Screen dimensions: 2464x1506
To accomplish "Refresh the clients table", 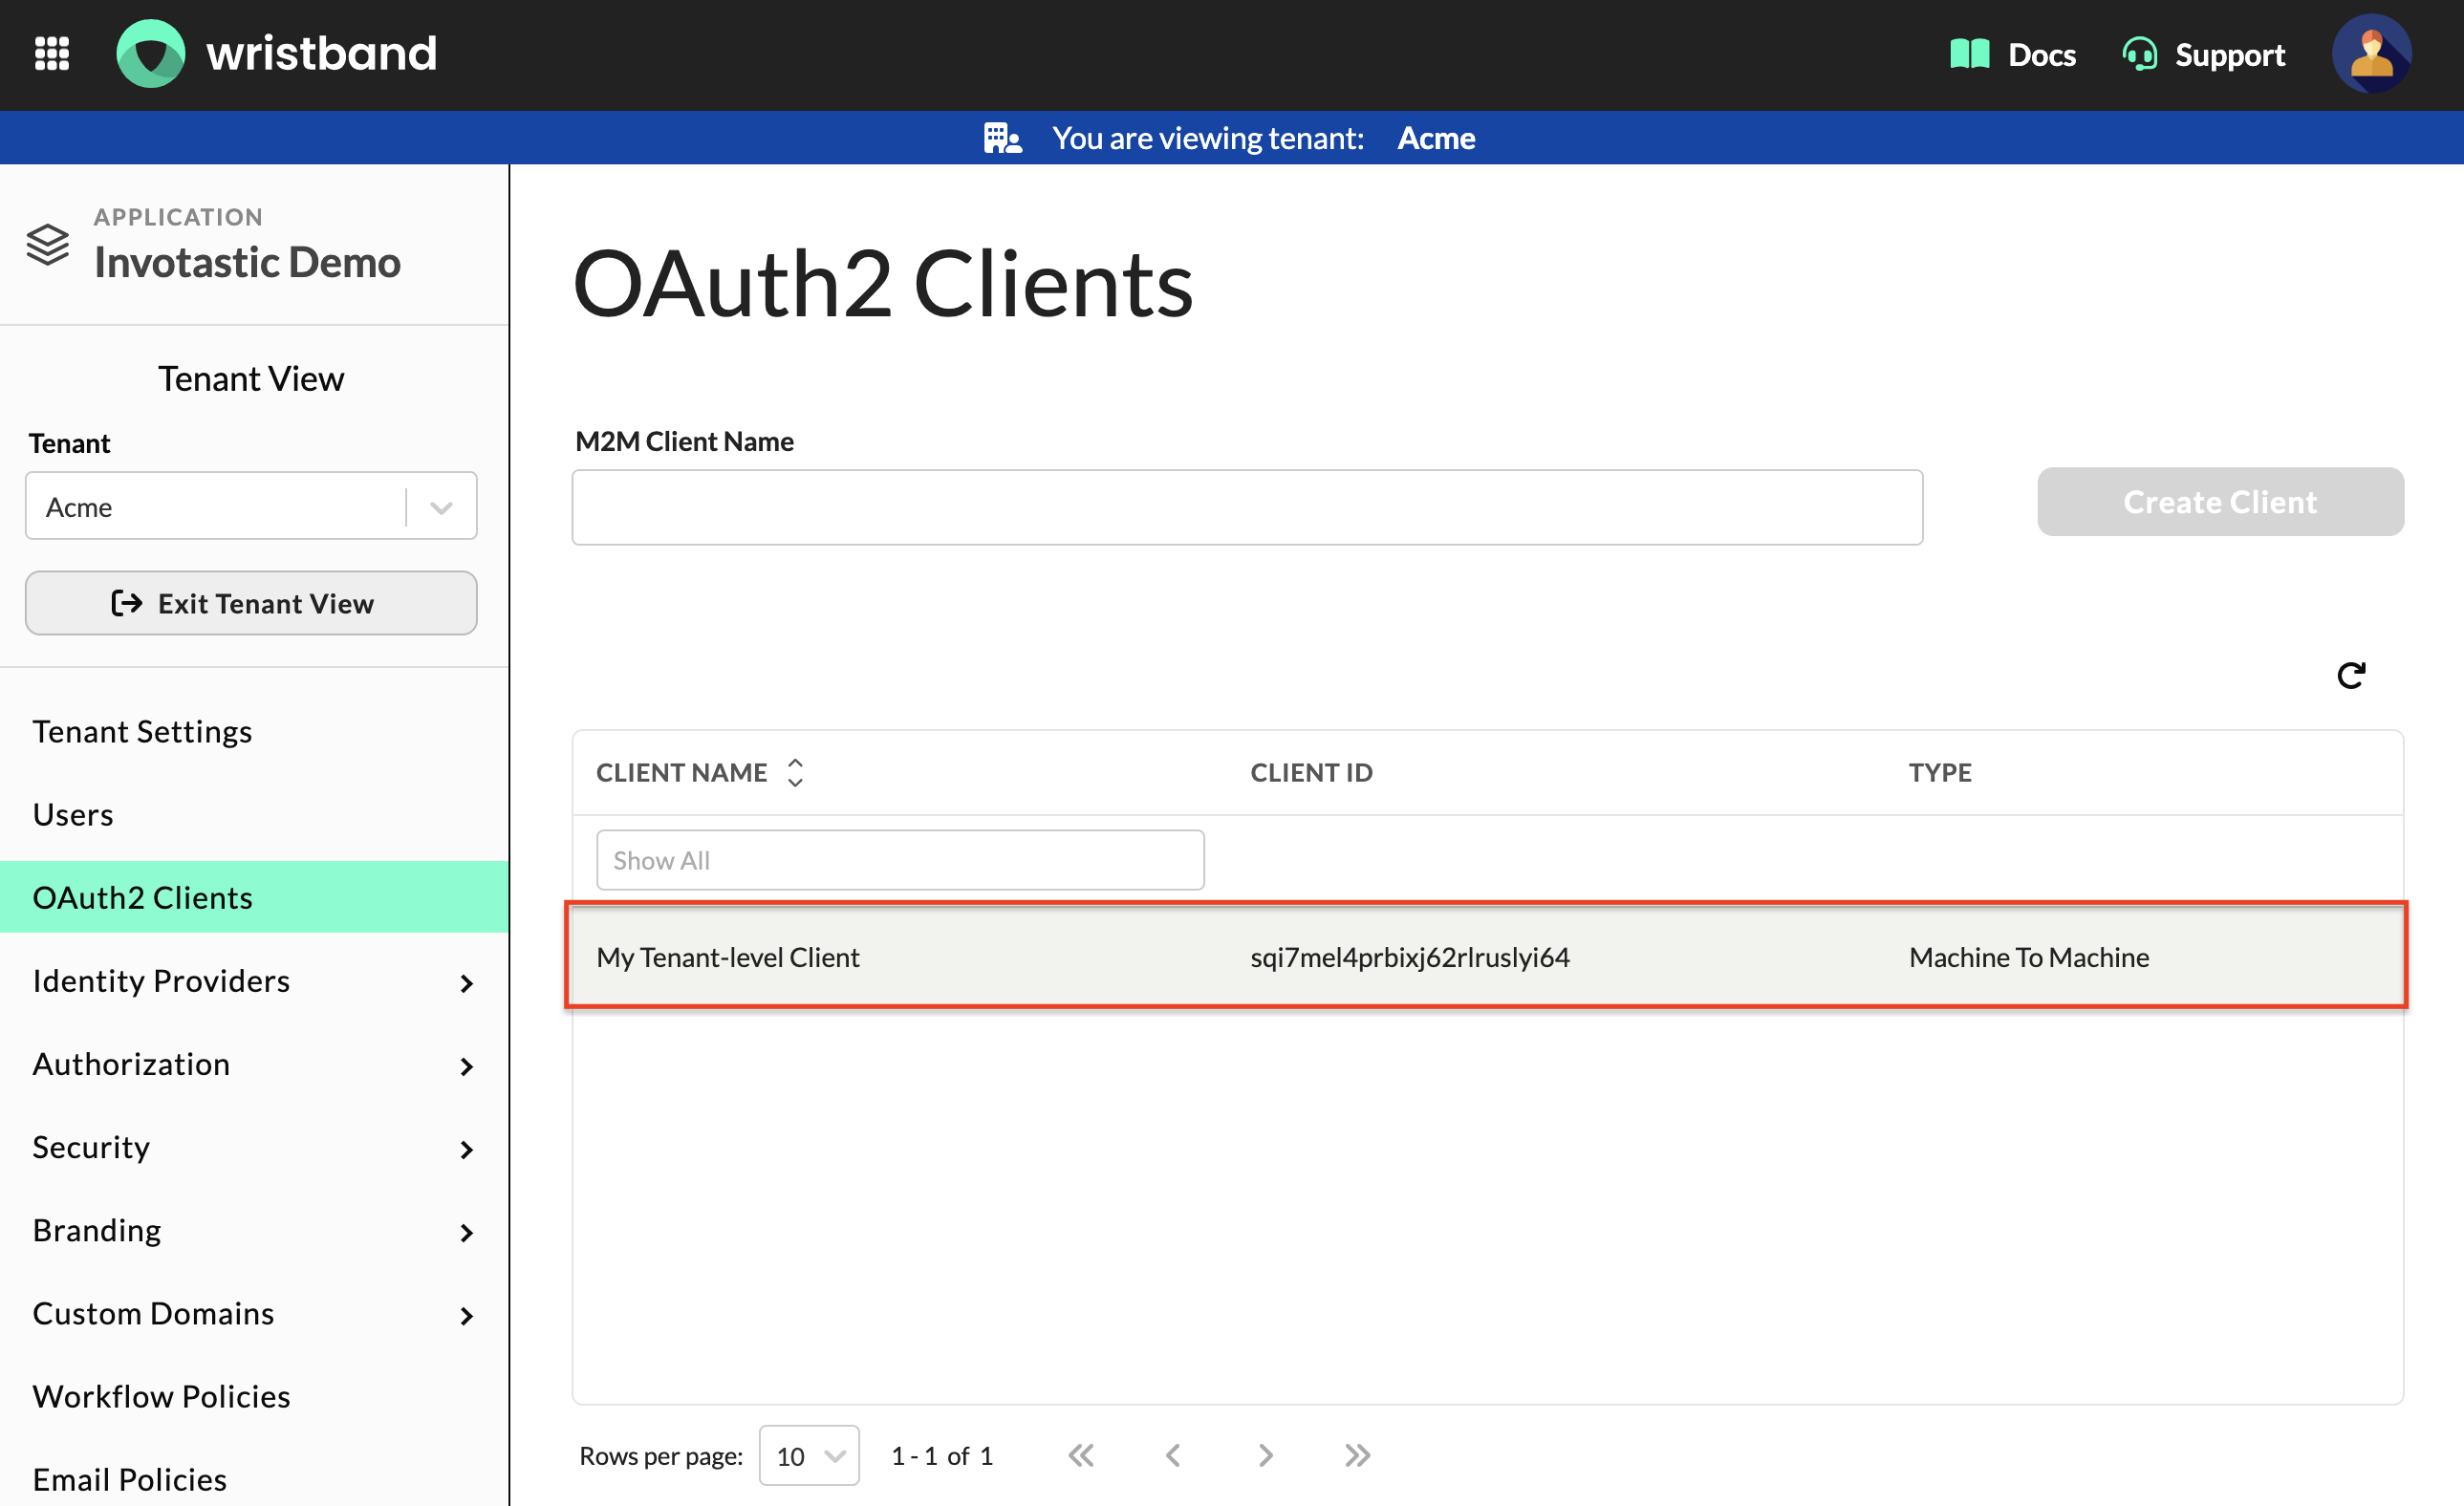I will coord(2351,676).
